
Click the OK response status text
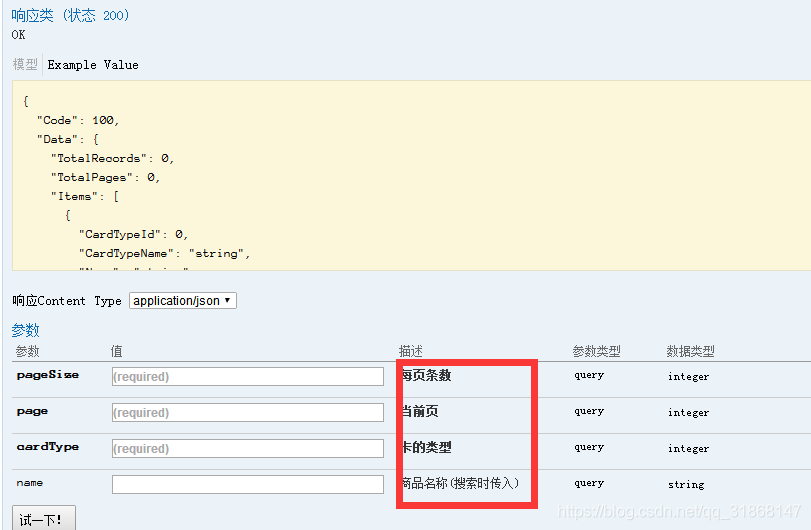19,35
